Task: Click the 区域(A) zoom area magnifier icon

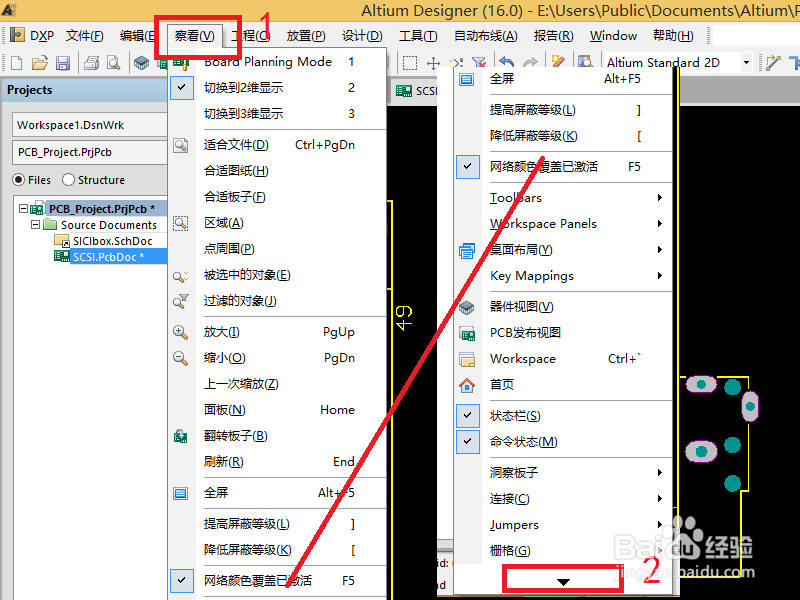Action: [181, 223]
